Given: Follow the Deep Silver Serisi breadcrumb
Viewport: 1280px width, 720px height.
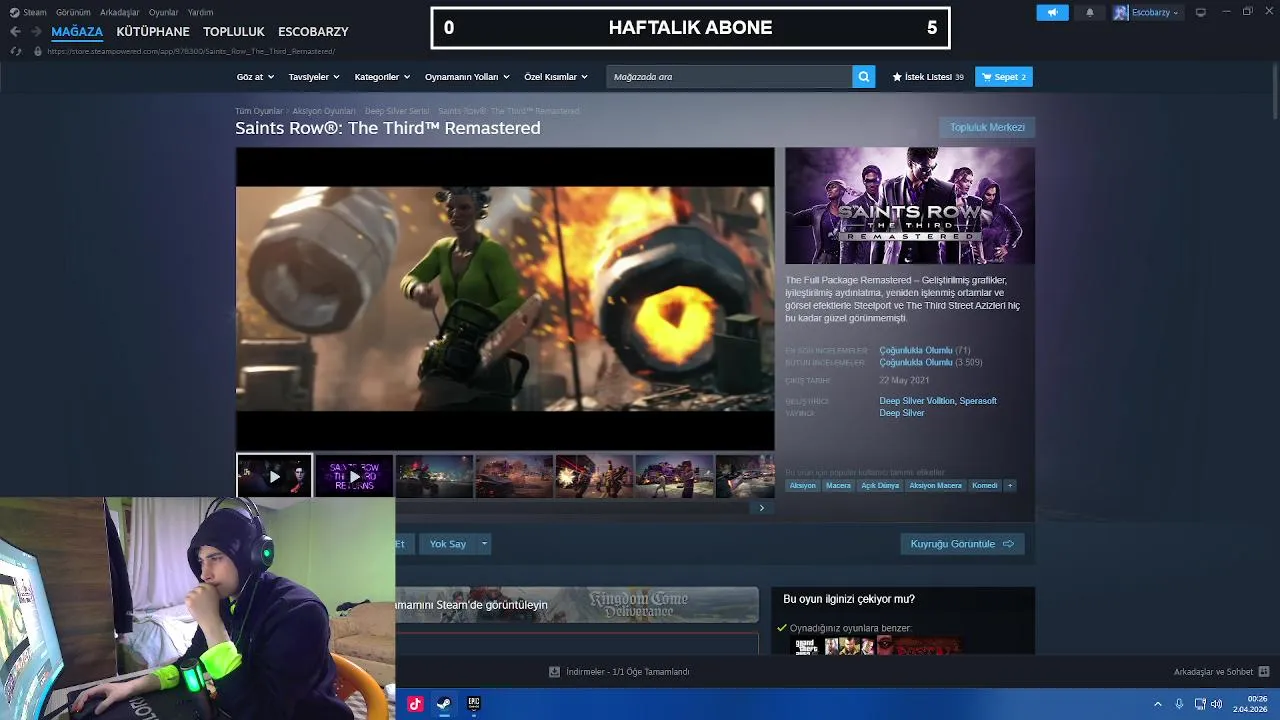Looking at the screenshot, I should 397,111.
